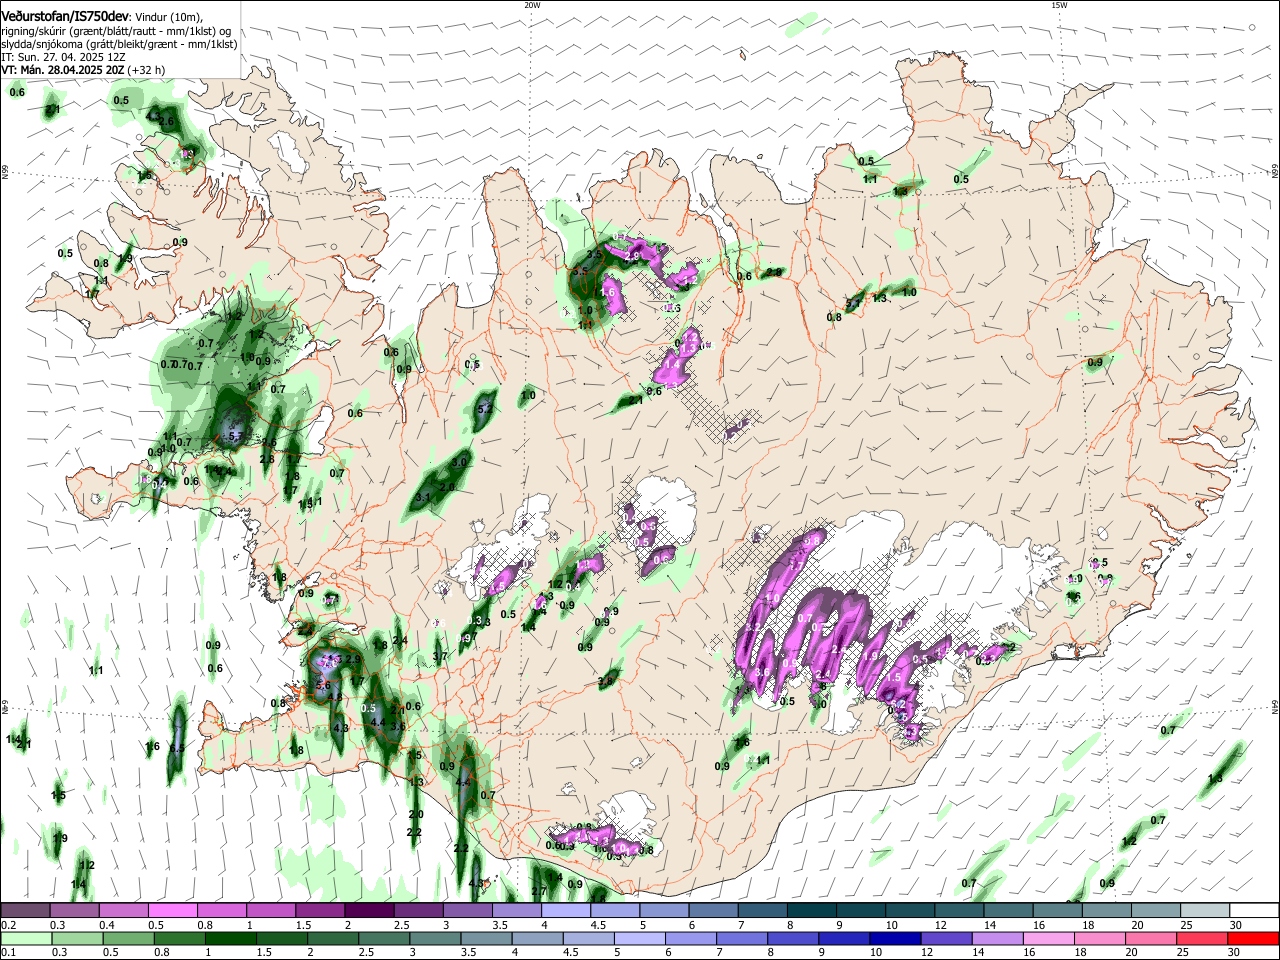Select upper legend swatch between 0.4 and 0.5
The width and height of the screenshot is (1280, 960).
(123, 911)
